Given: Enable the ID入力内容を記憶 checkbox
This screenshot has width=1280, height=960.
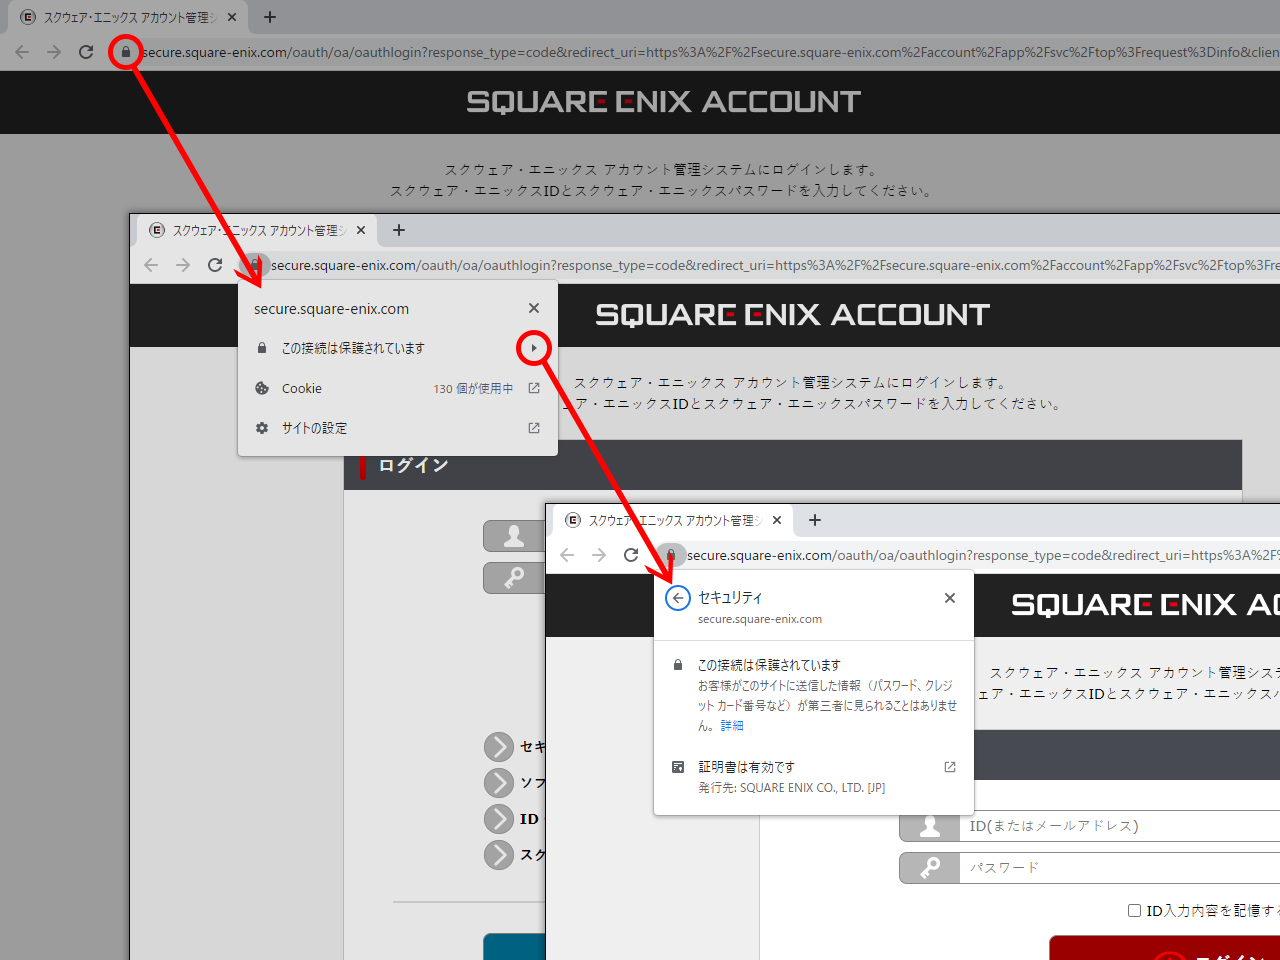Looking at the screenshot, I should click(1134, 910).
